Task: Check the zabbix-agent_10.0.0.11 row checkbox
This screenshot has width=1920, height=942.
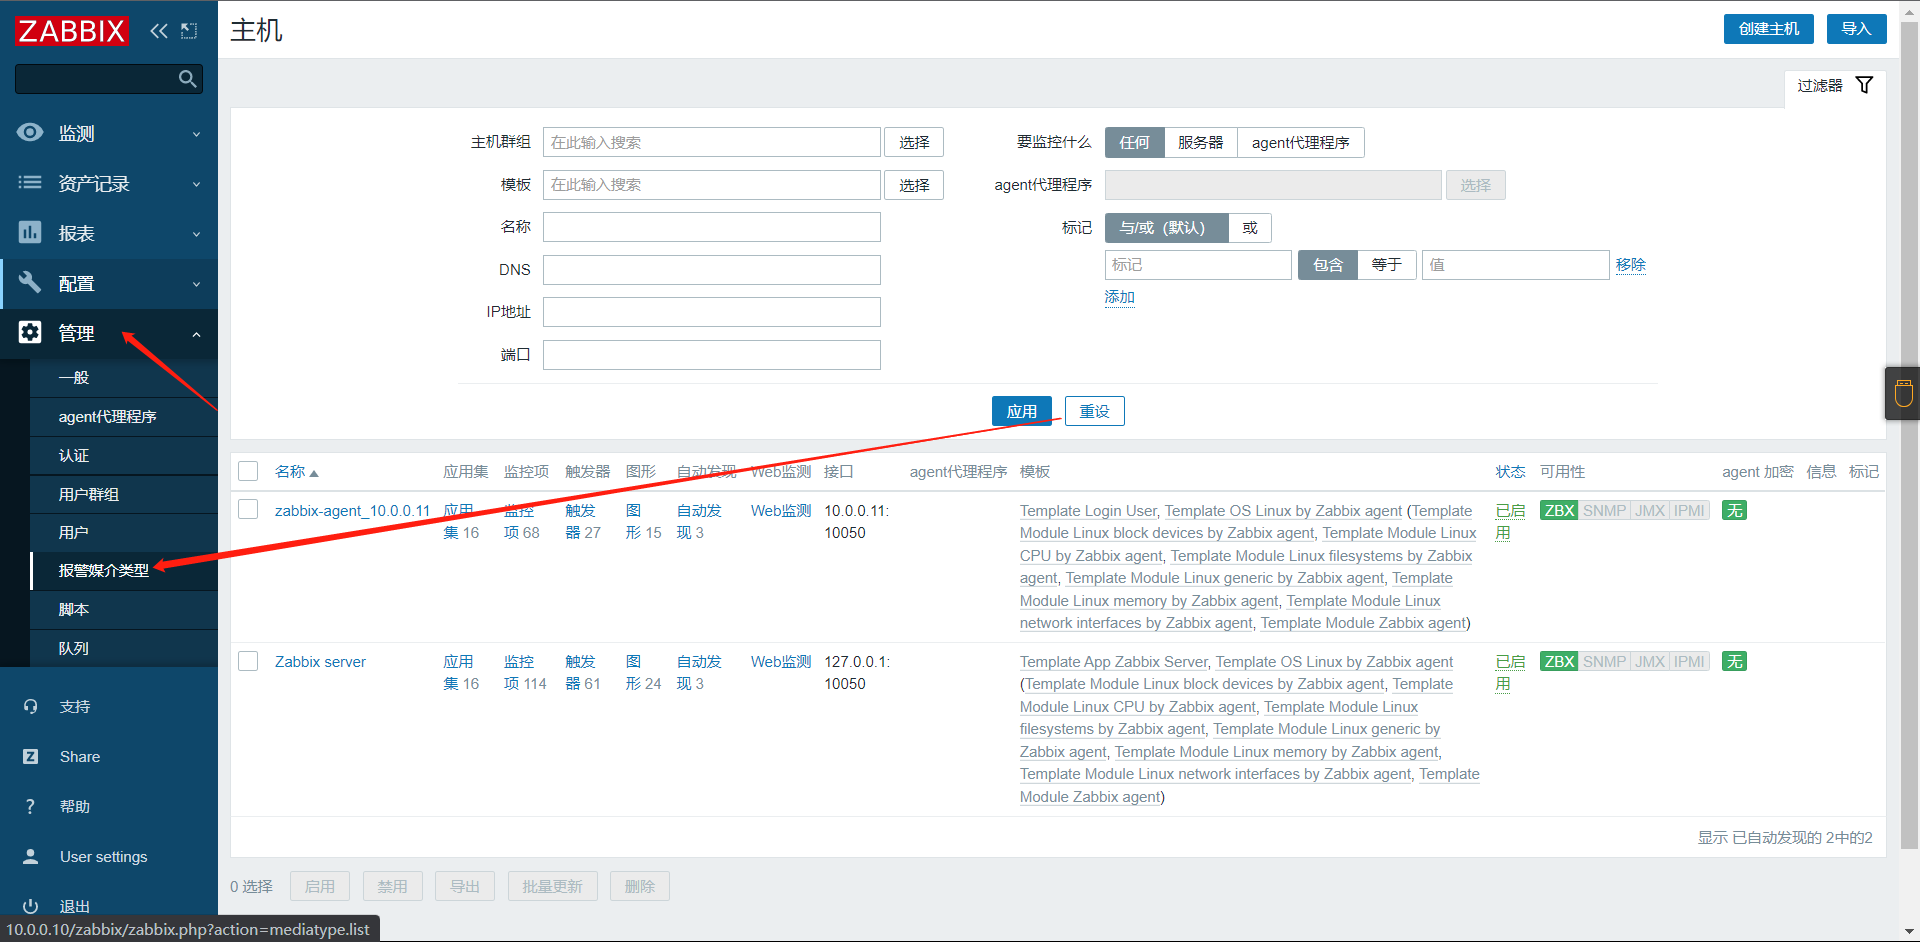Action: [x=248, y=510]
